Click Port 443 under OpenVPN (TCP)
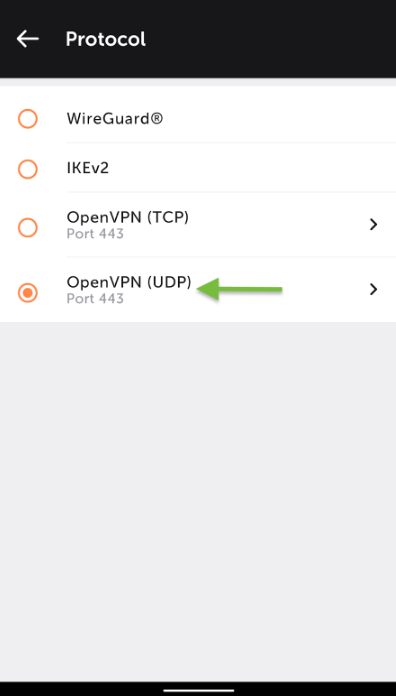396x696 pixels. [95, 233]
